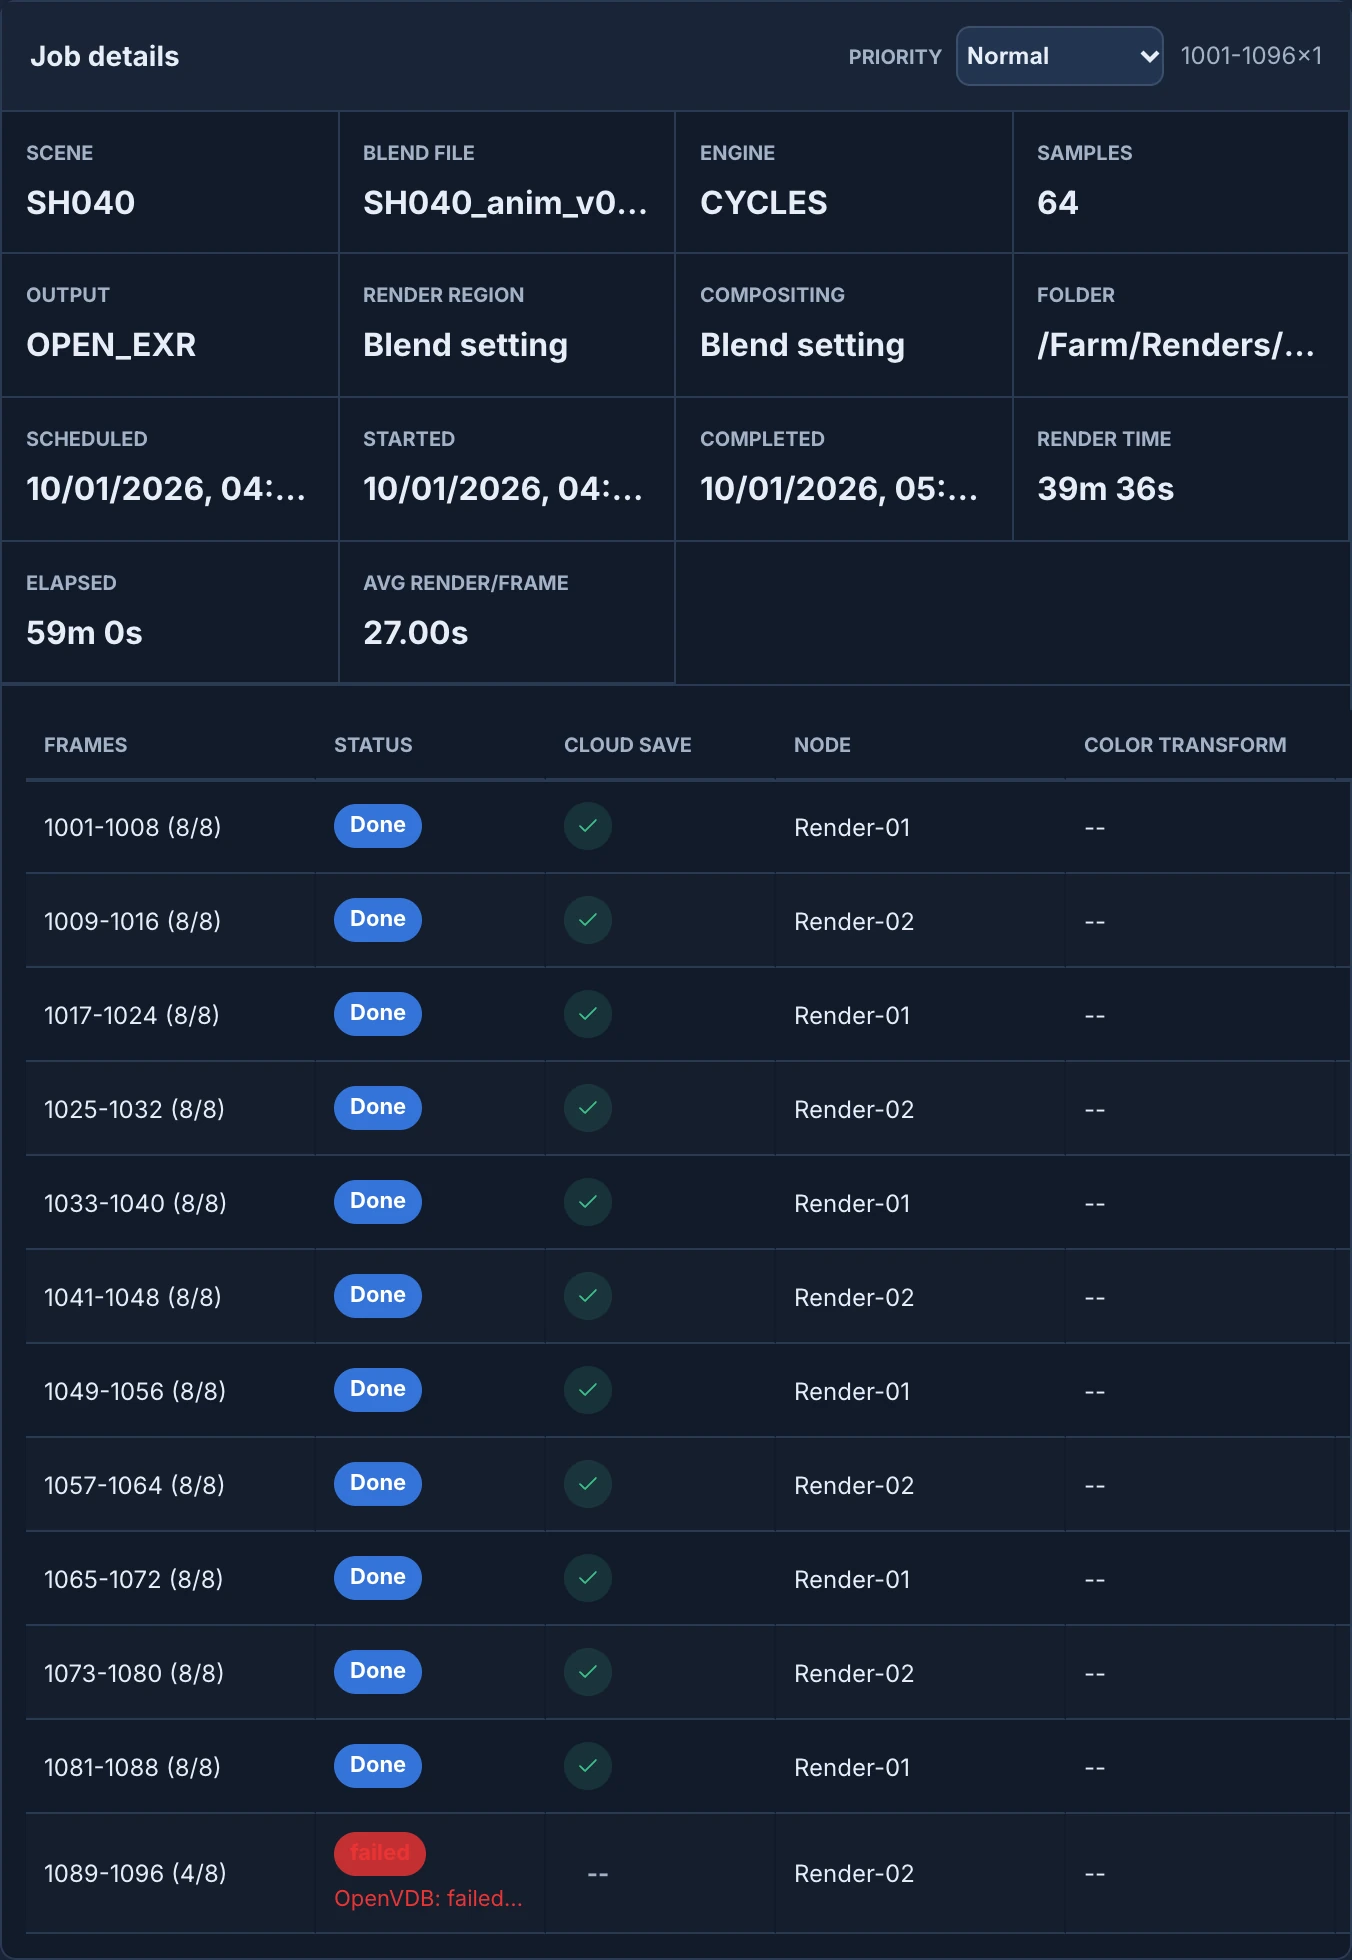
Task: Click cloud save checkmark for frames 1049-1056
Action: coord(588,1390)
